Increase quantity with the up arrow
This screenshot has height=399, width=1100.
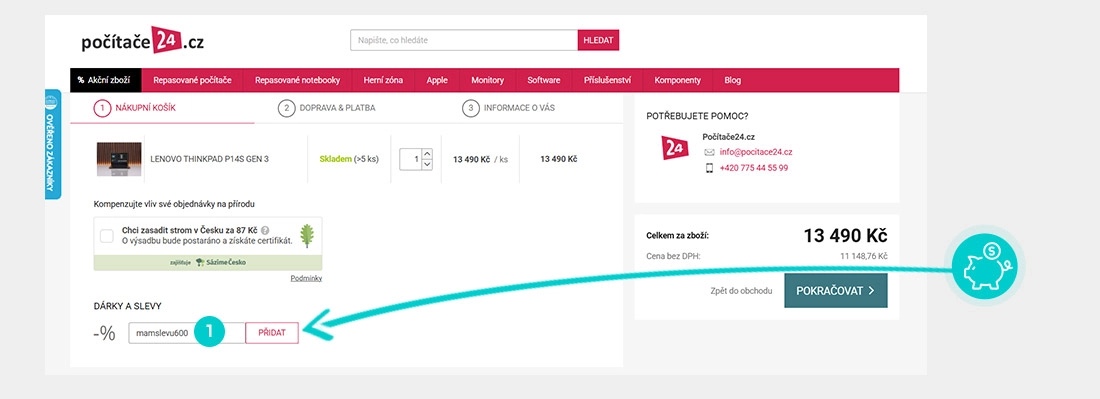pyautogui.click(x=428, y=154)
